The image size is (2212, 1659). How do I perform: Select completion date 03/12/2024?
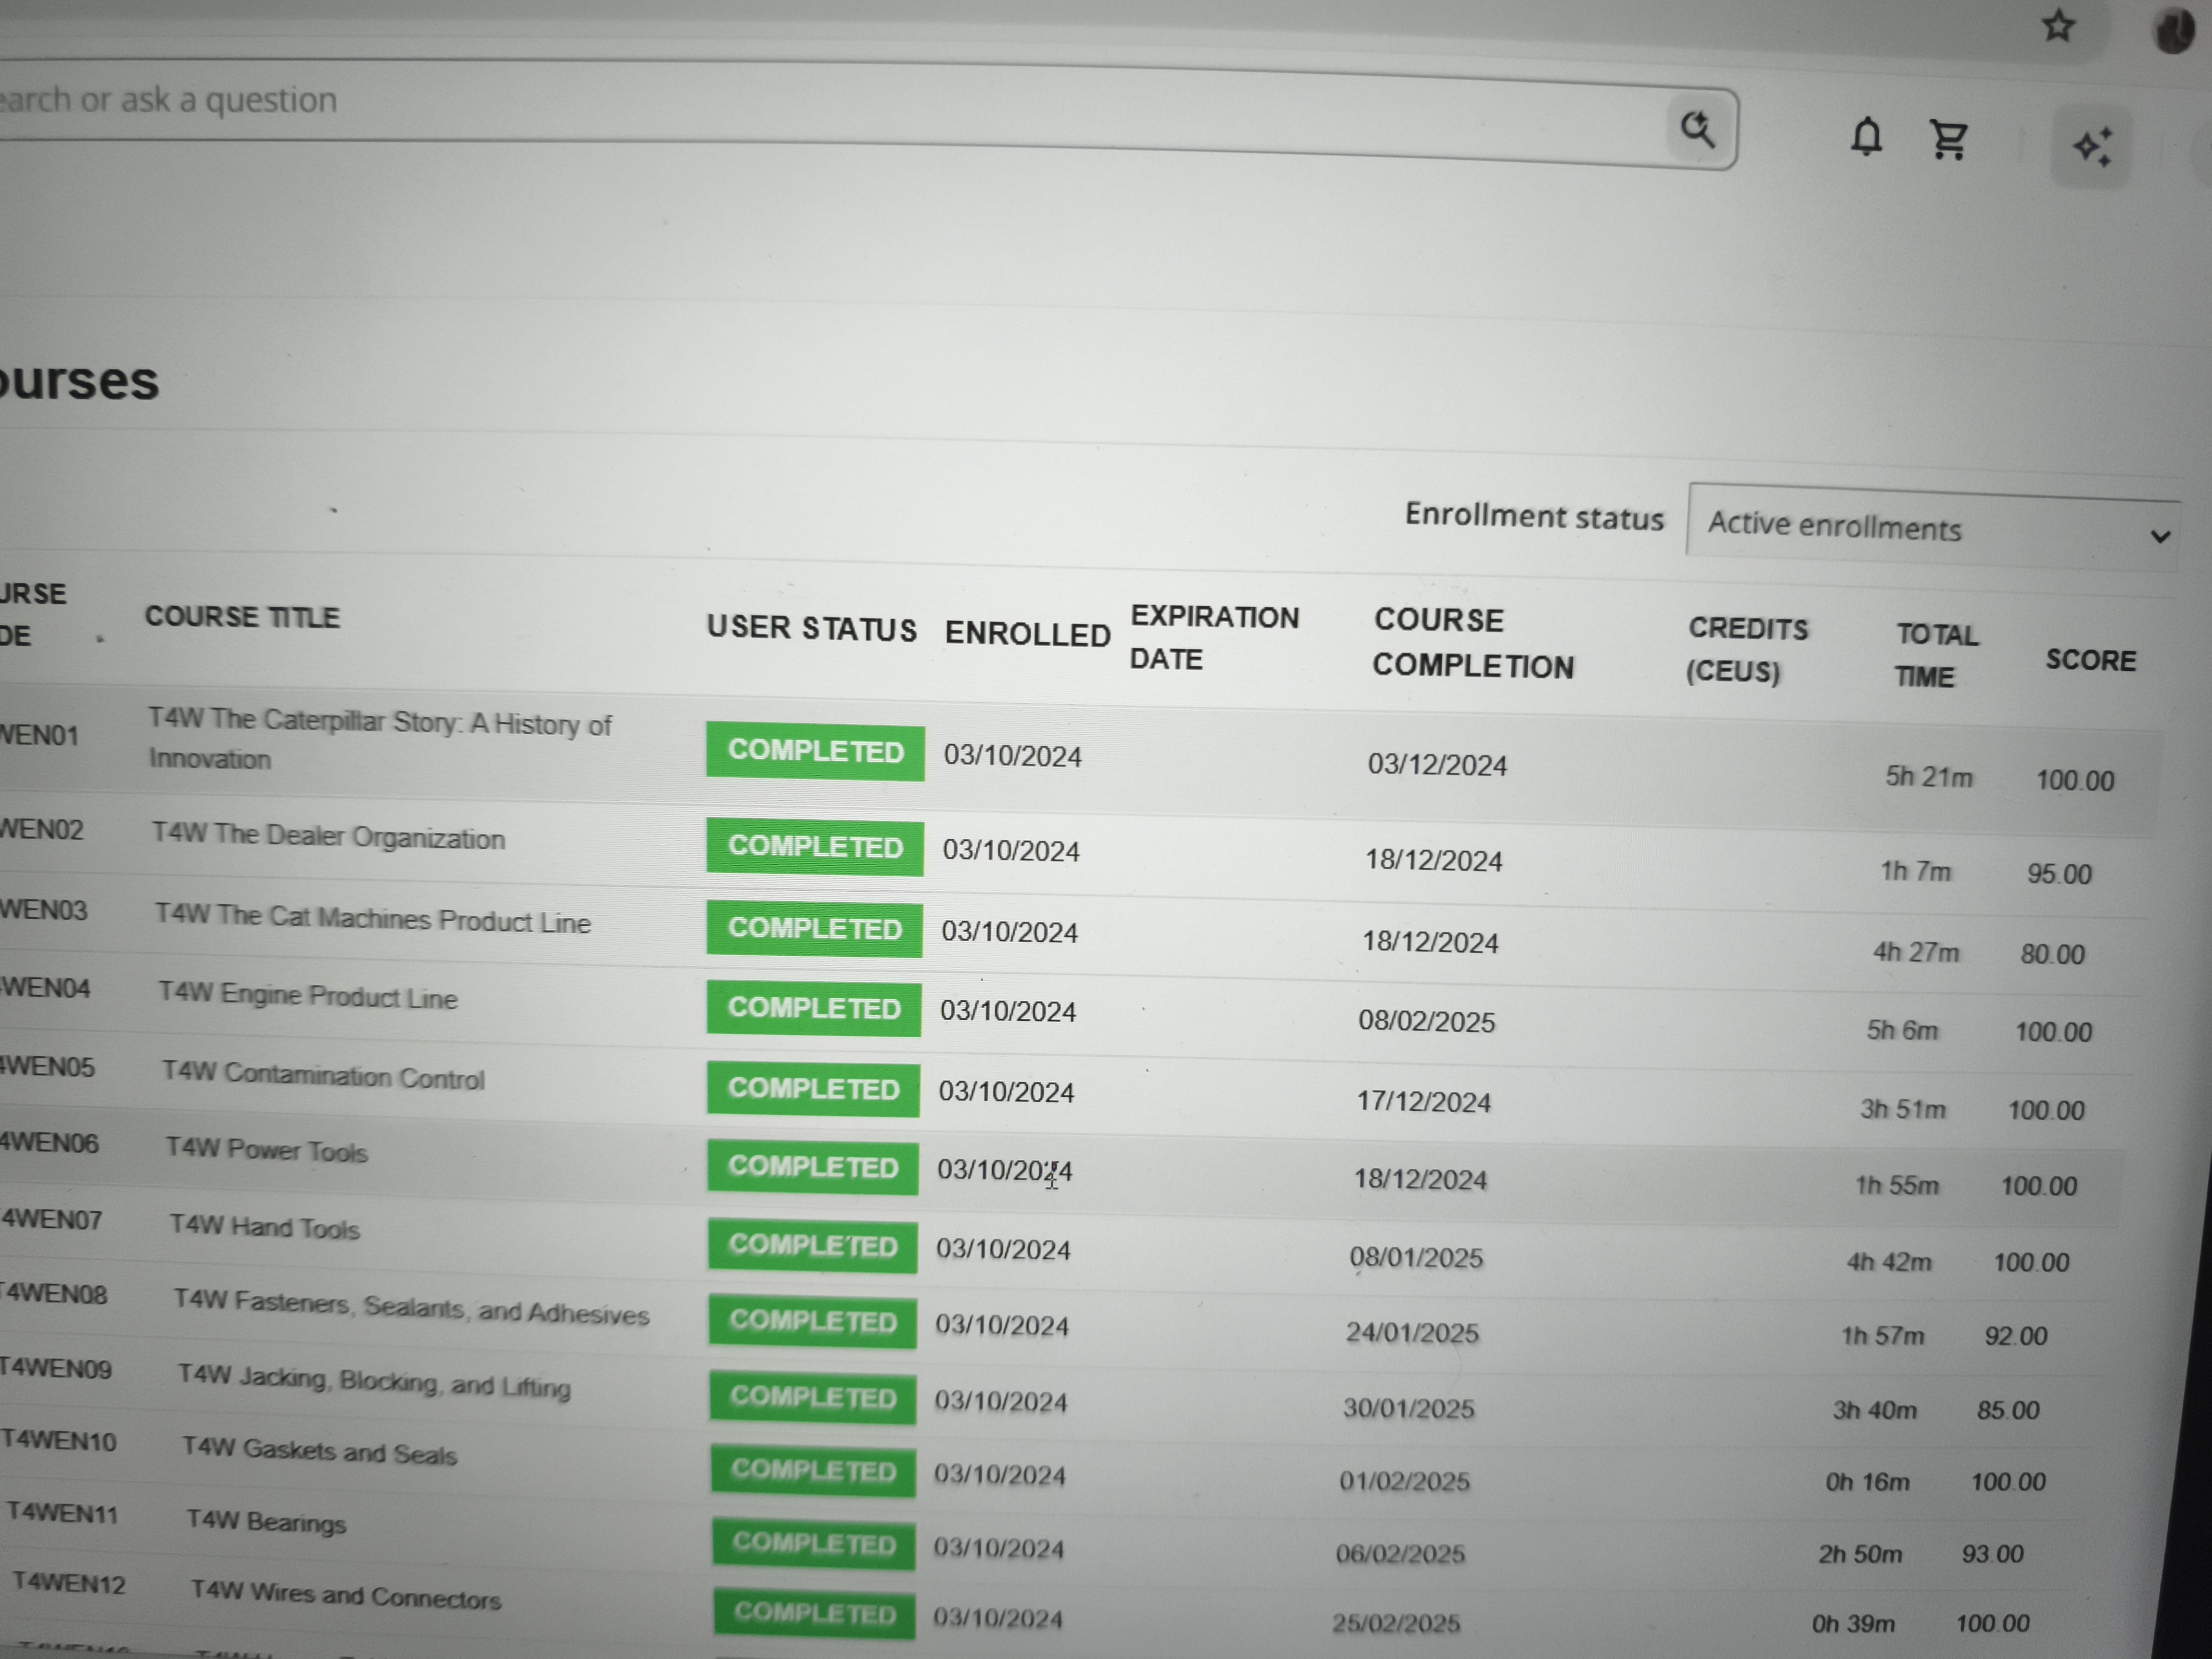1437,765
